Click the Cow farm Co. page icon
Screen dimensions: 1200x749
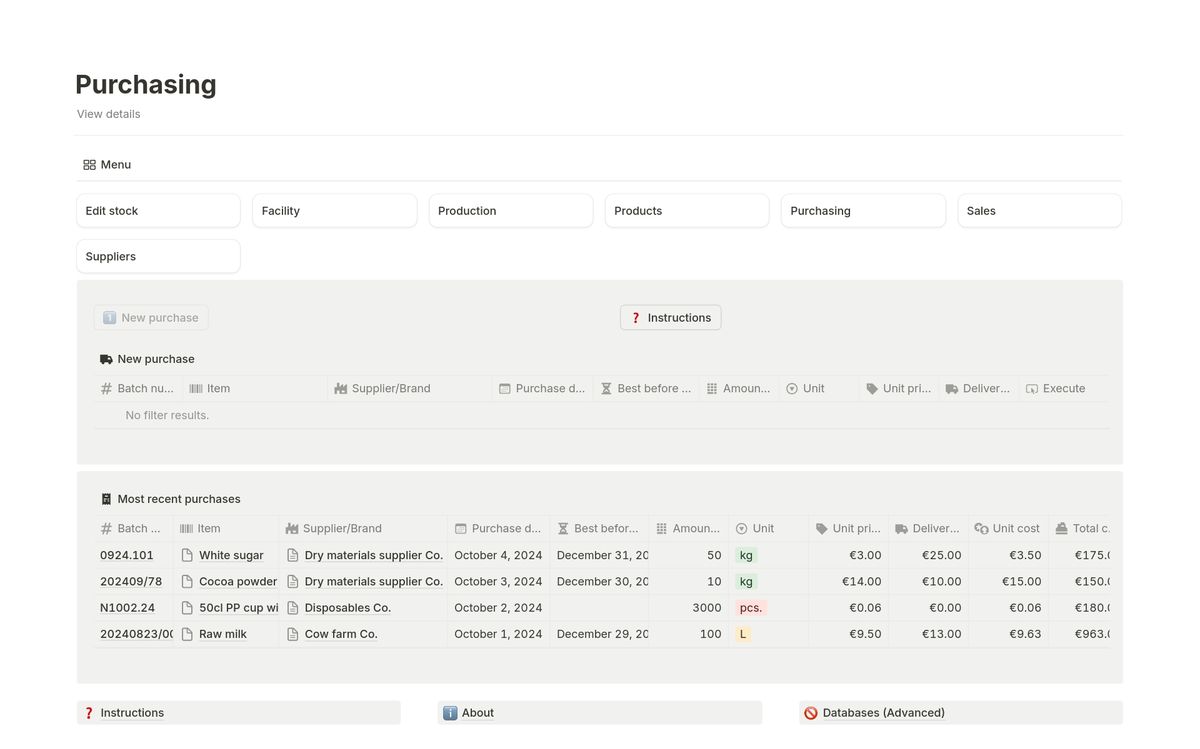292,634
